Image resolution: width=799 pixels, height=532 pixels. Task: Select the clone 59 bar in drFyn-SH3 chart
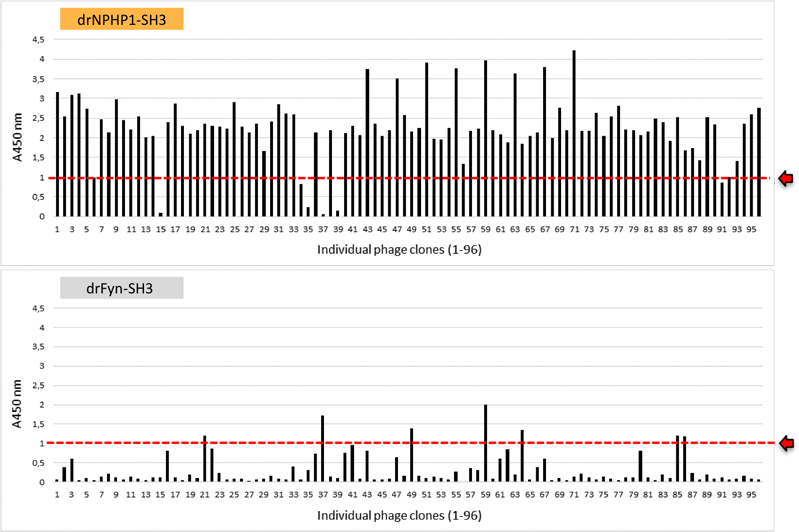(x=486, y=443)
